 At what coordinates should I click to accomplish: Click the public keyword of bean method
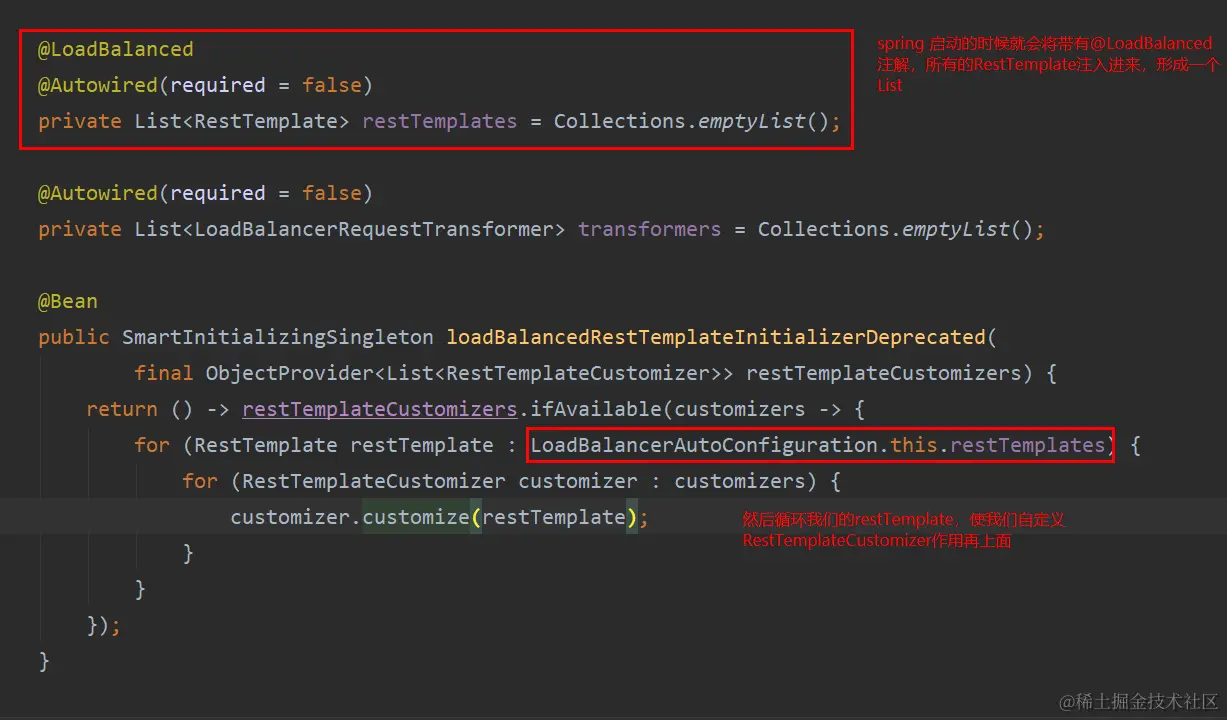(x=74, y=337)
